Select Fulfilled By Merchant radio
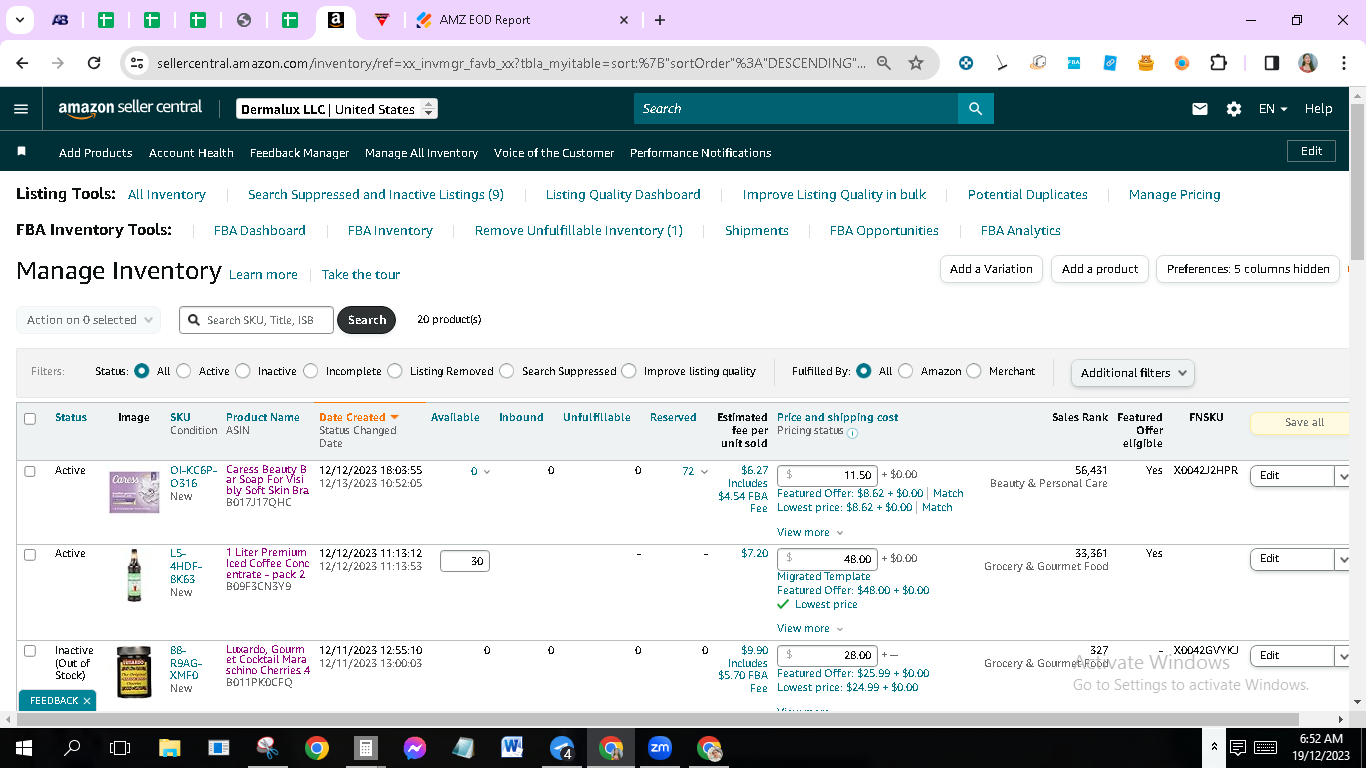Screen dimensions: 1366x768 click(974, 371)
